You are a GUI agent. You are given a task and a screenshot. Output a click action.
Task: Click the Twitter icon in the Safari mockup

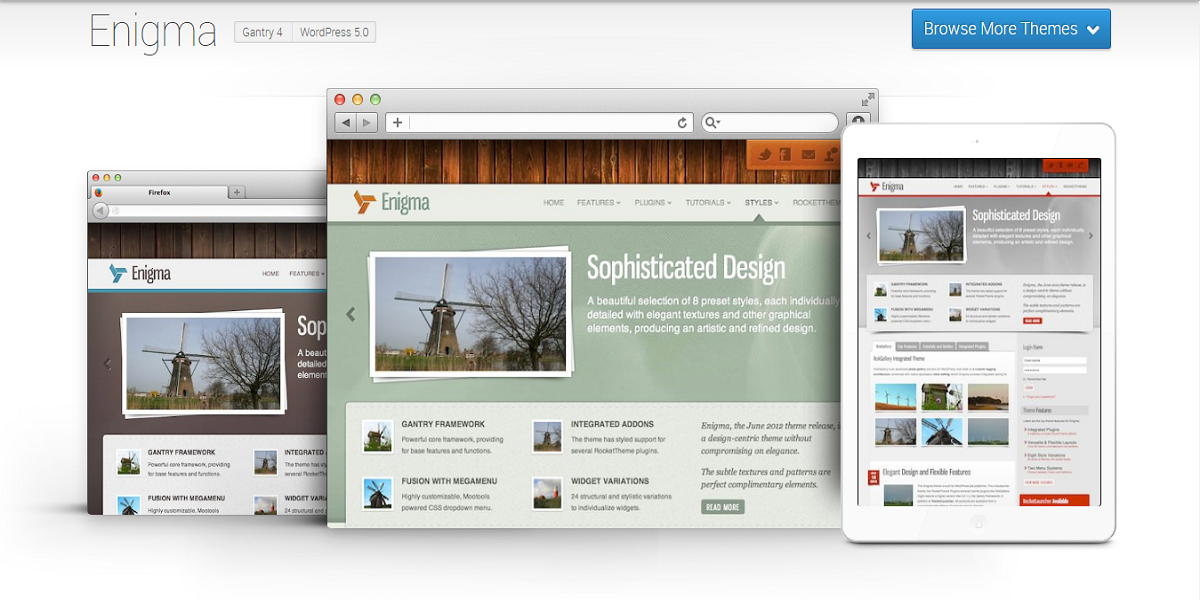(x=763, y=154)
